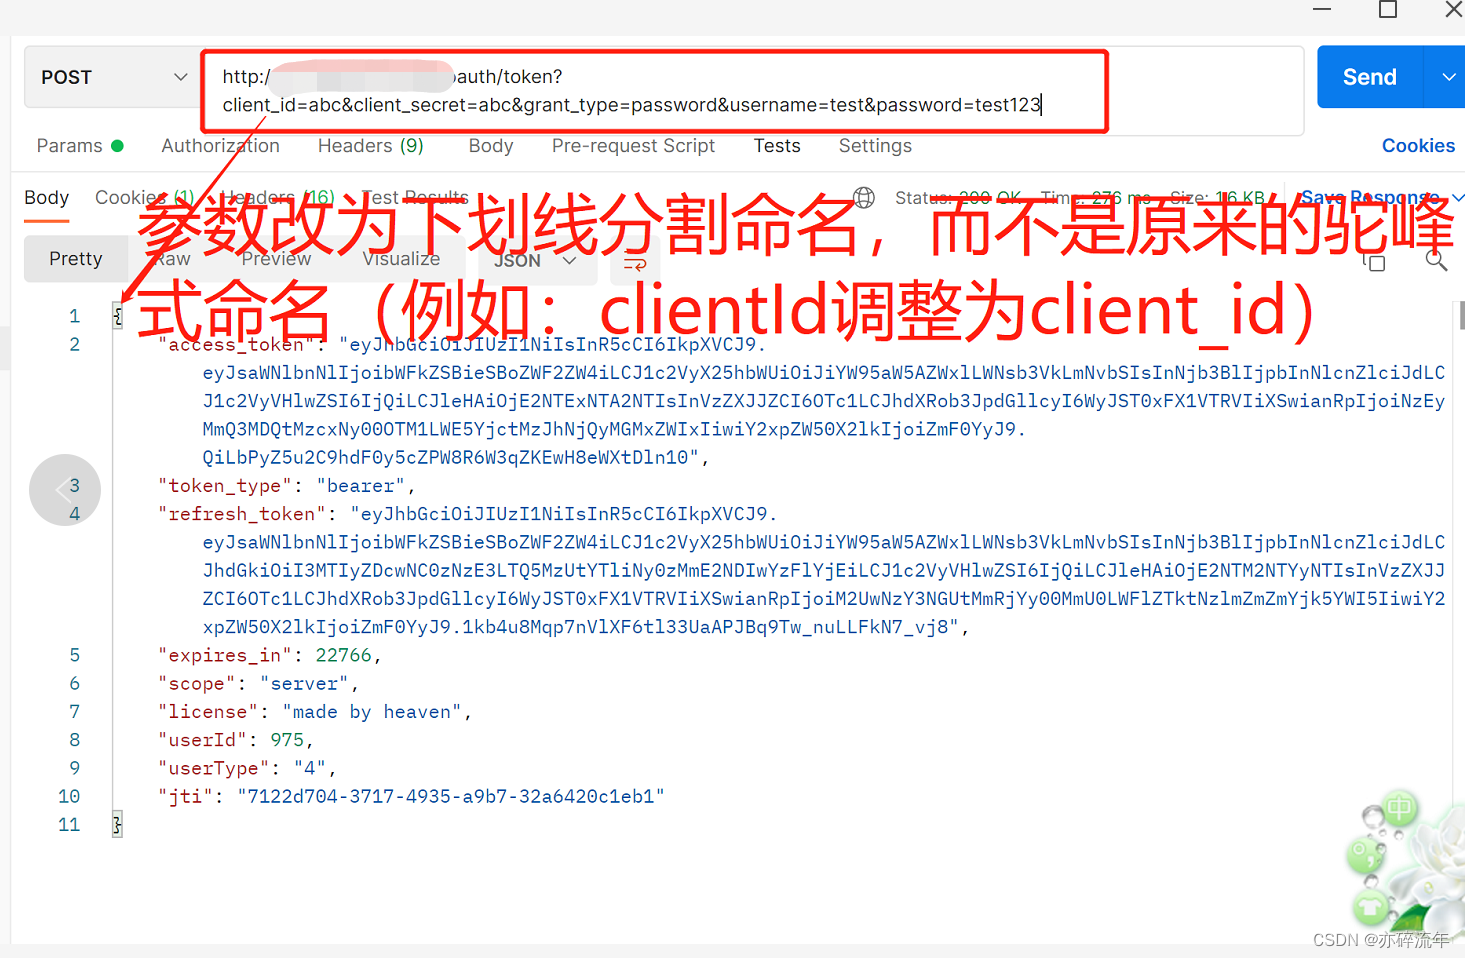This screenshot has height=958, width=1465.
Task: Click line number 5 in gutter
Action: (75, 655)
